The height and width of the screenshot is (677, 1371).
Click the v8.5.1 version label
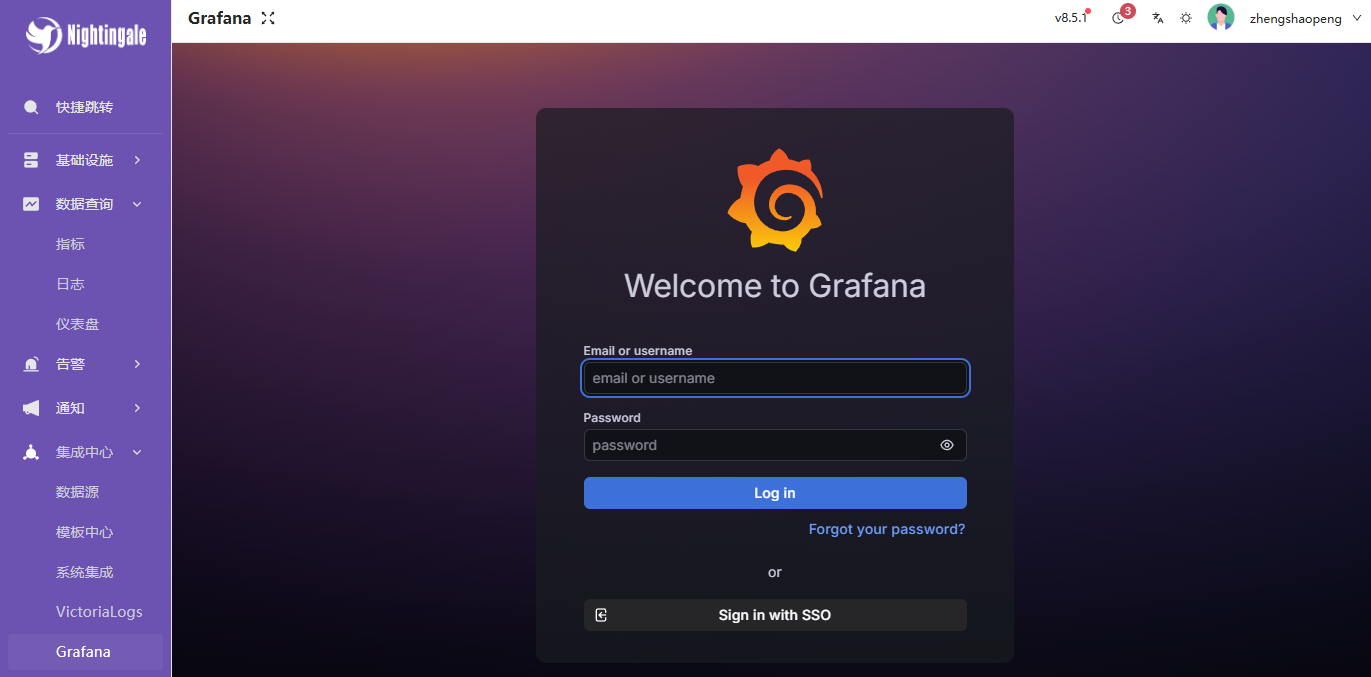(x=1070, y=18)
